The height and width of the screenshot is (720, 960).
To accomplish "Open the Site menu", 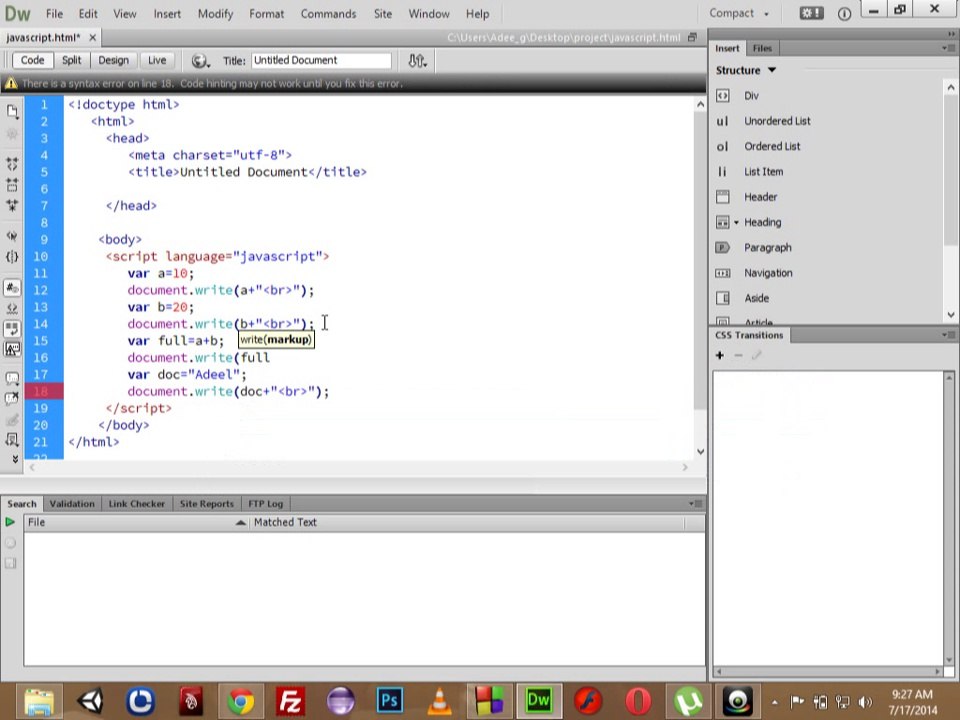I will [383, 13].
